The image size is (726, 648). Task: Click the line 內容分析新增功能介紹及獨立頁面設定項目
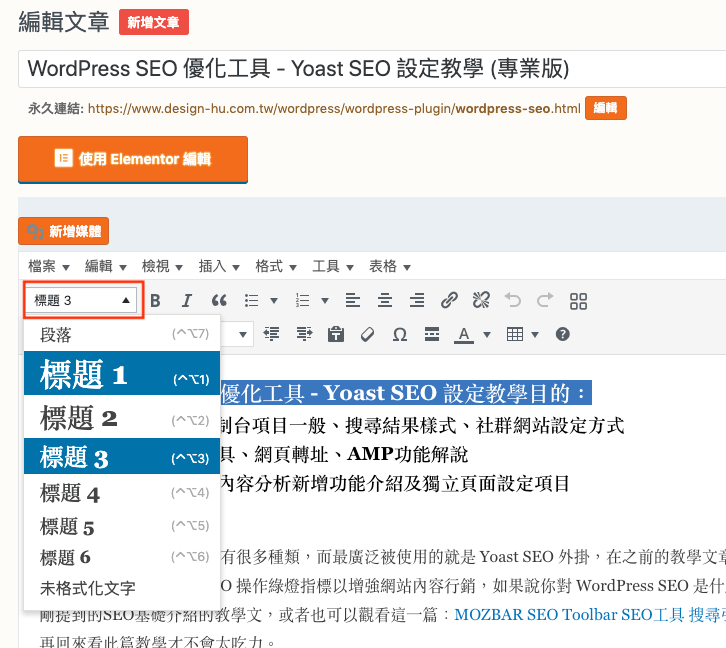pos(395,484)
